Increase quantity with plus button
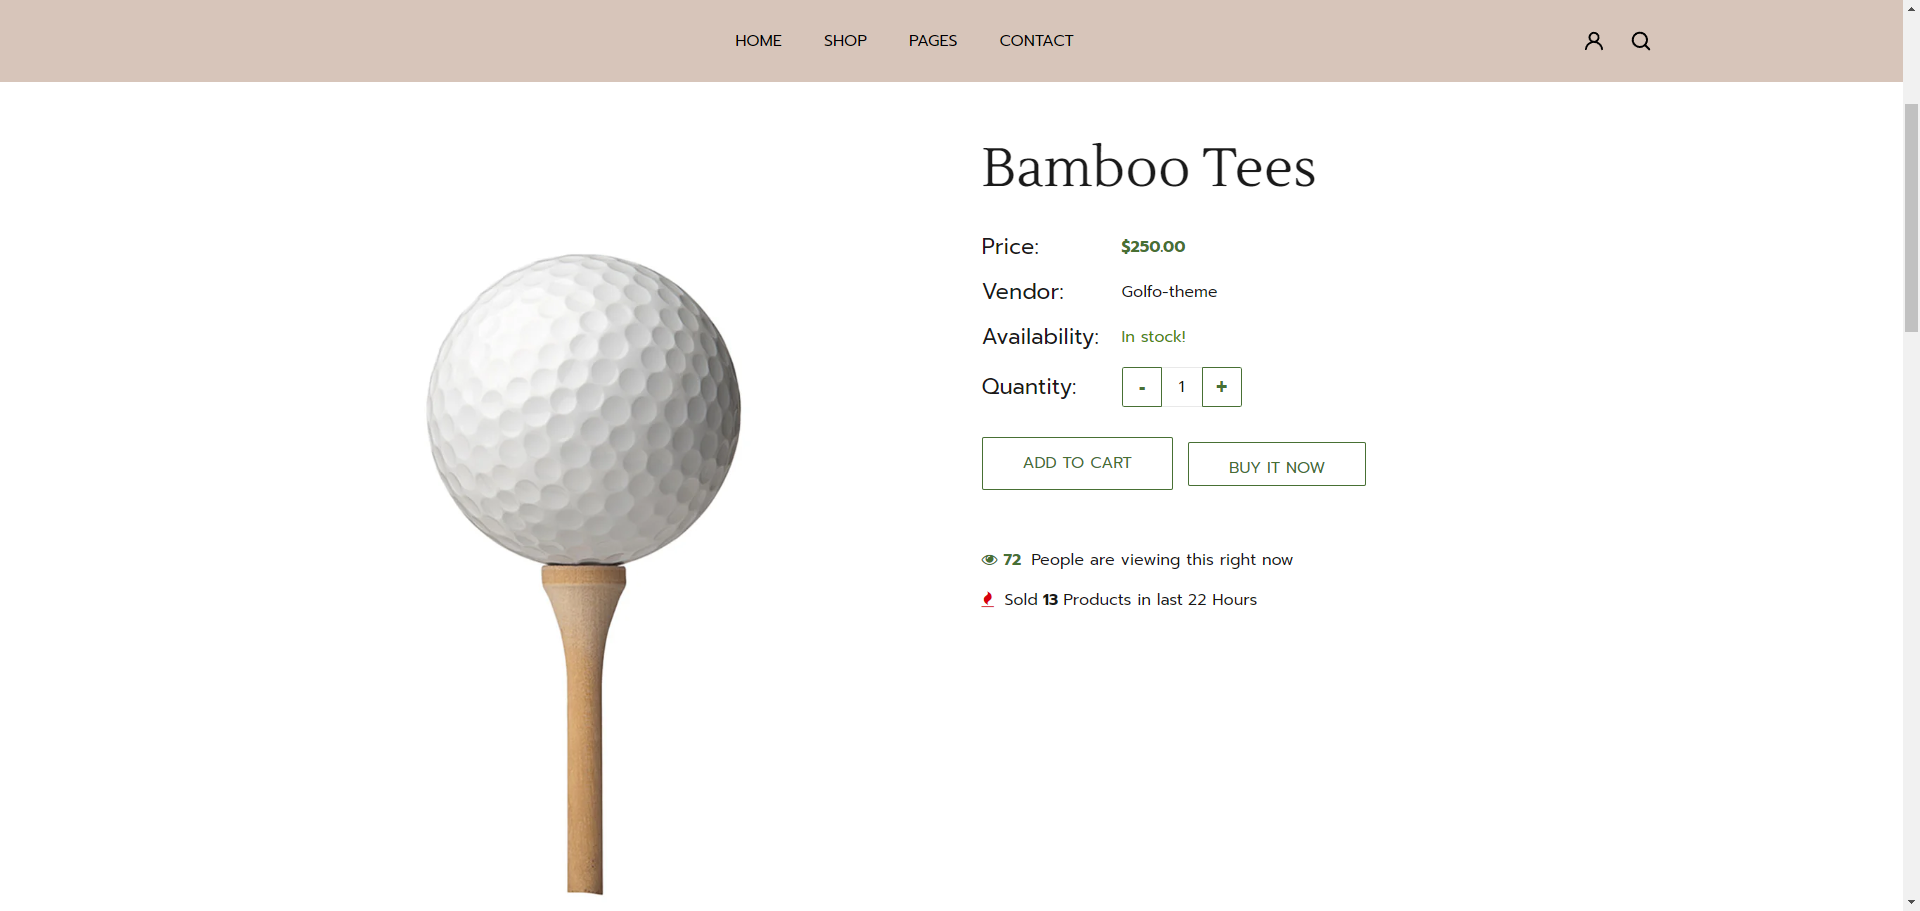The width and height of the screenshot is (1920, 911). click(x=1222, y=387)
